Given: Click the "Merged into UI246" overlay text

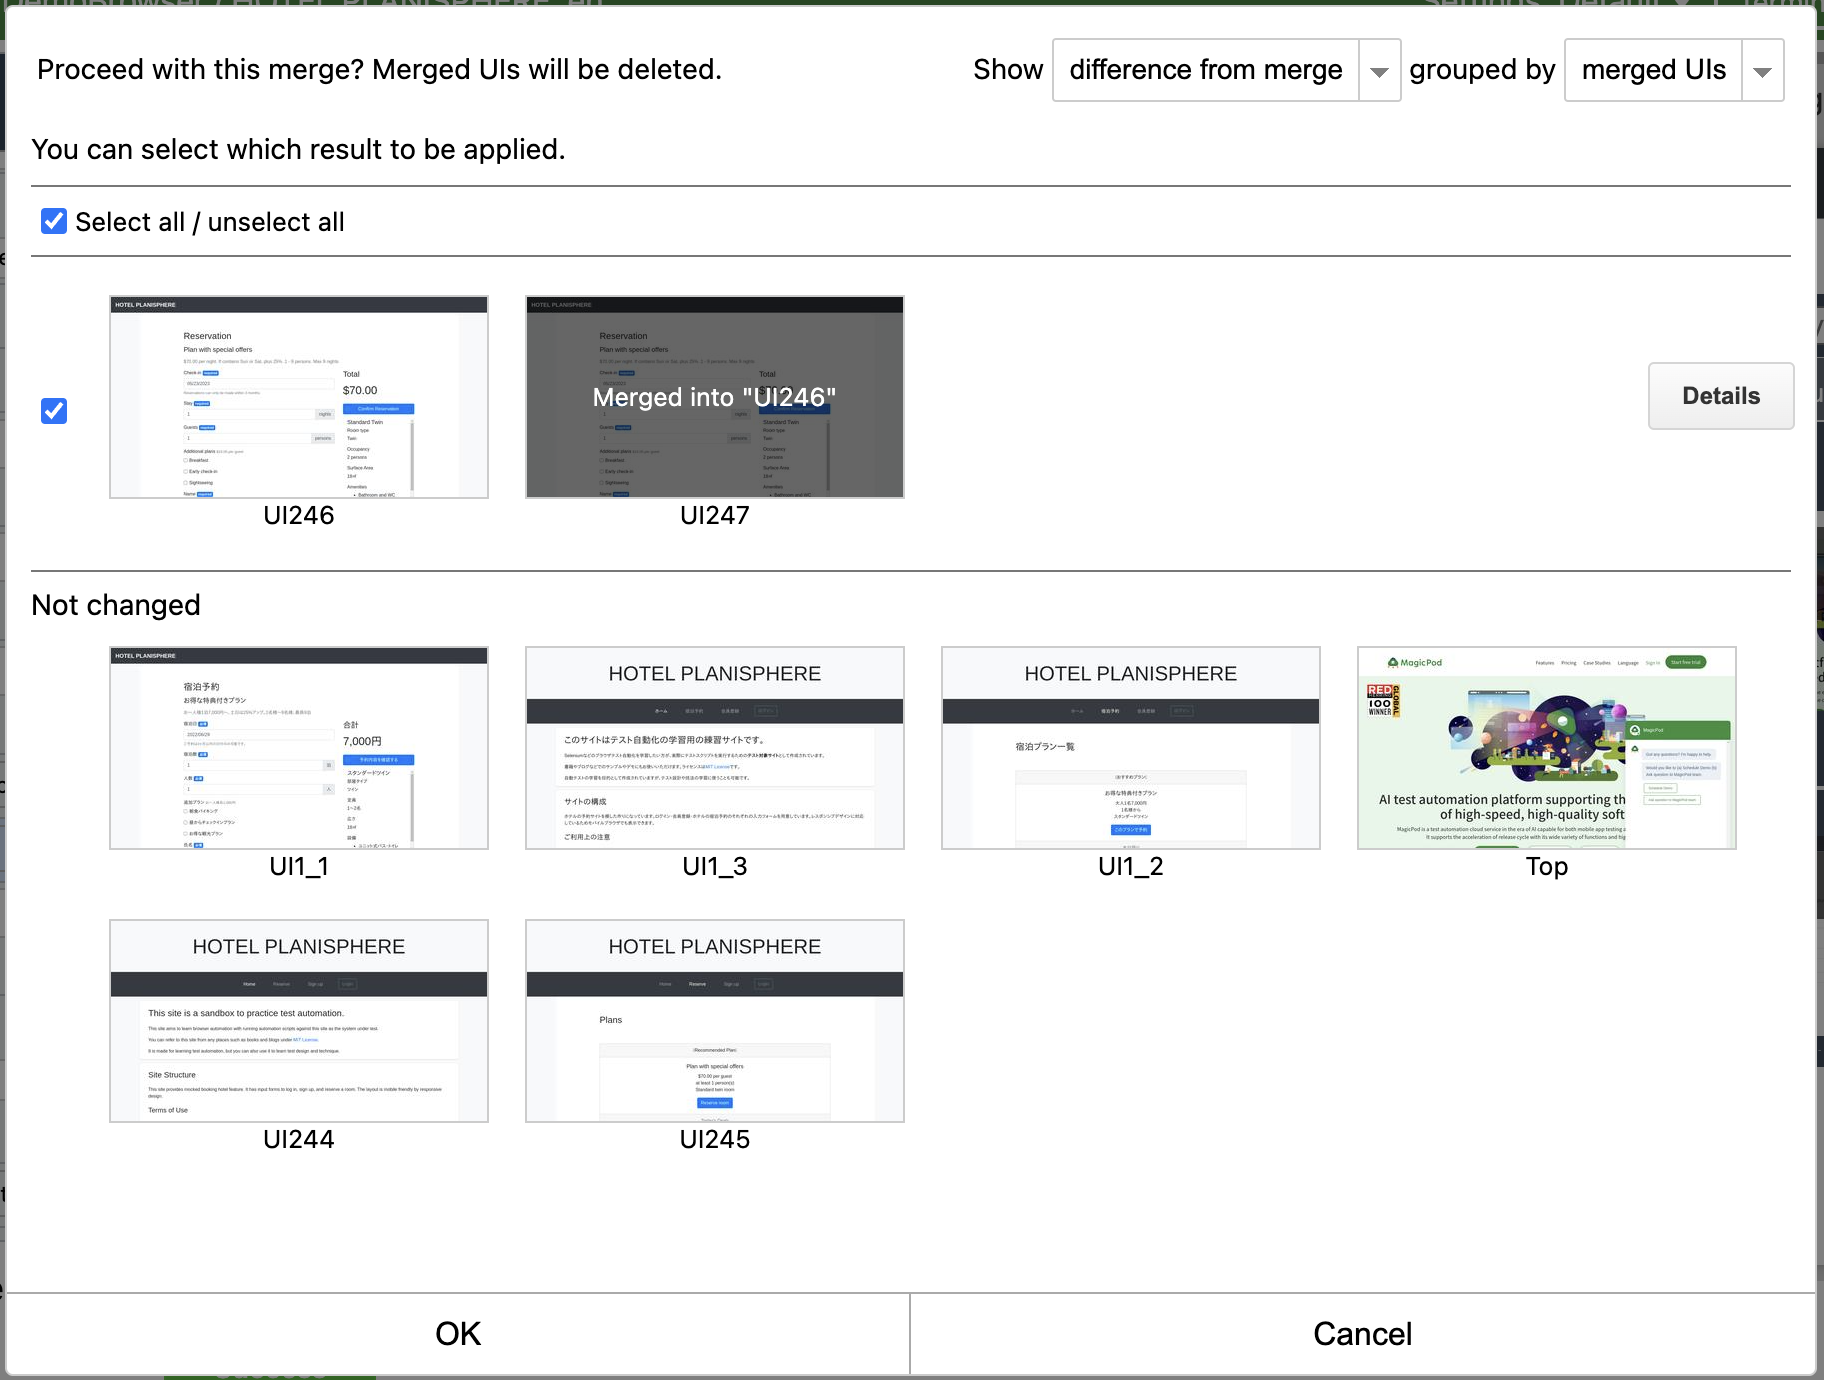Looking at the screenshot, I should click(714, 397).
